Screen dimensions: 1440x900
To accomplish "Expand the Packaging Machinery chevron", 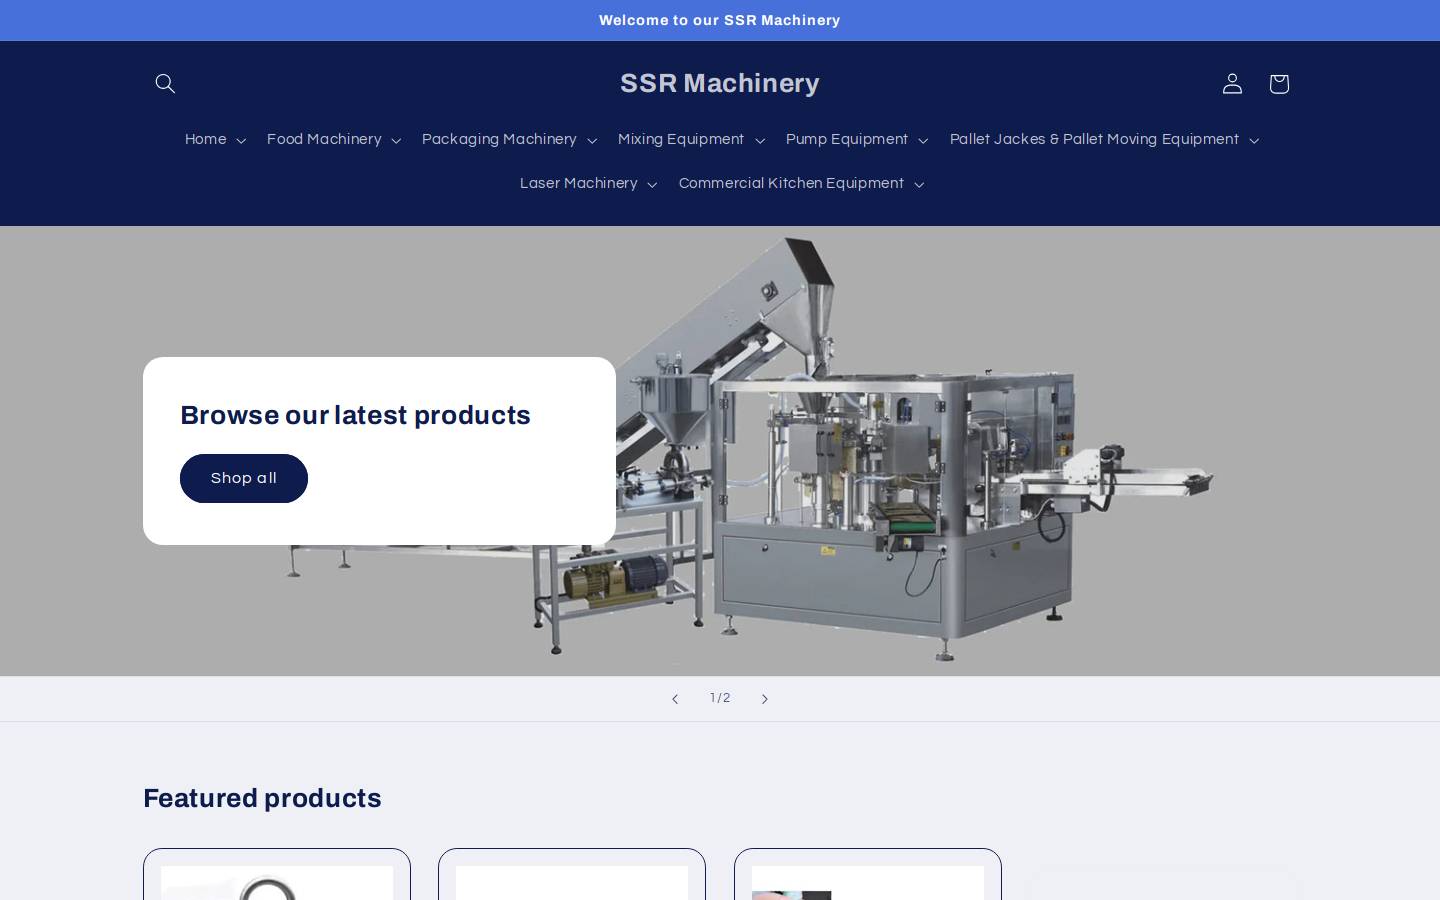I will pyautogui.click(x=592, y=141).
